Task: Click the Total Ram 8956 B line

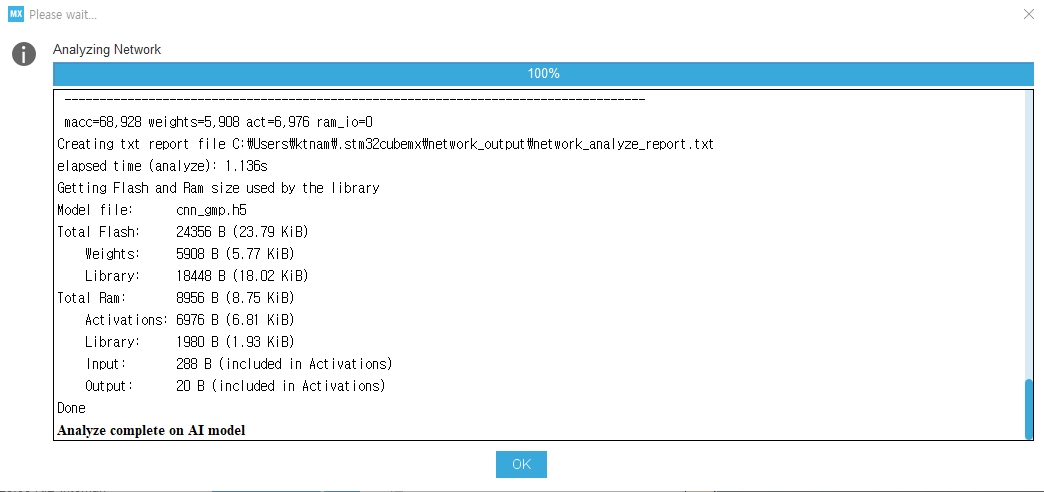Action: (x=176, y=298)
